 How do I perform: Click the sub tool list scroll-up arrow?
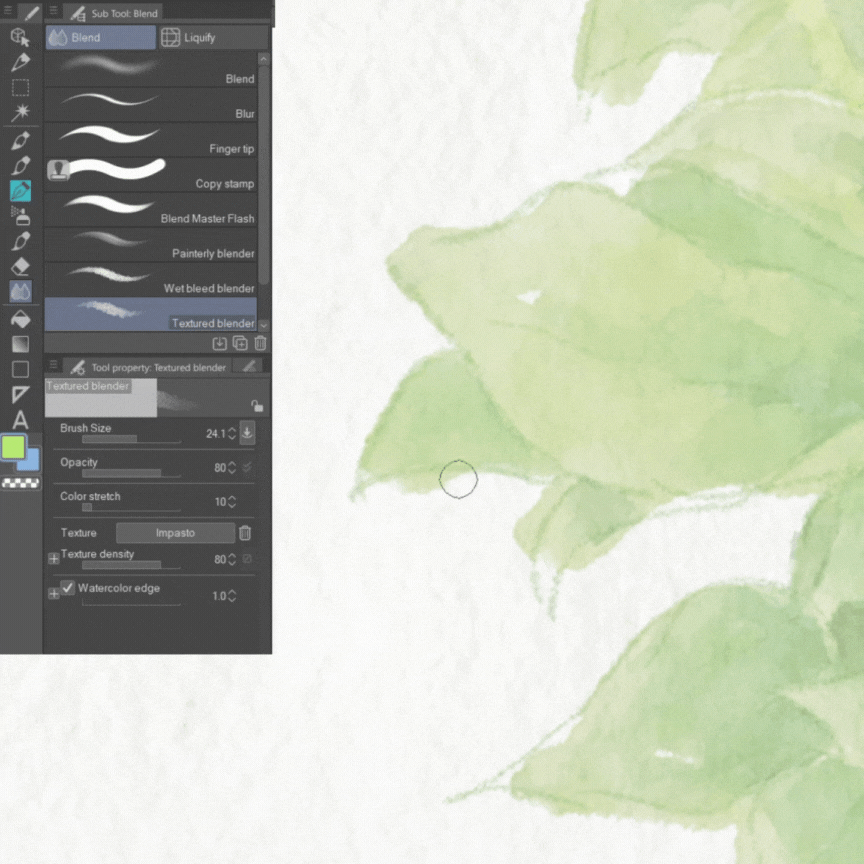pyautogui.click(x=263, y=59)
